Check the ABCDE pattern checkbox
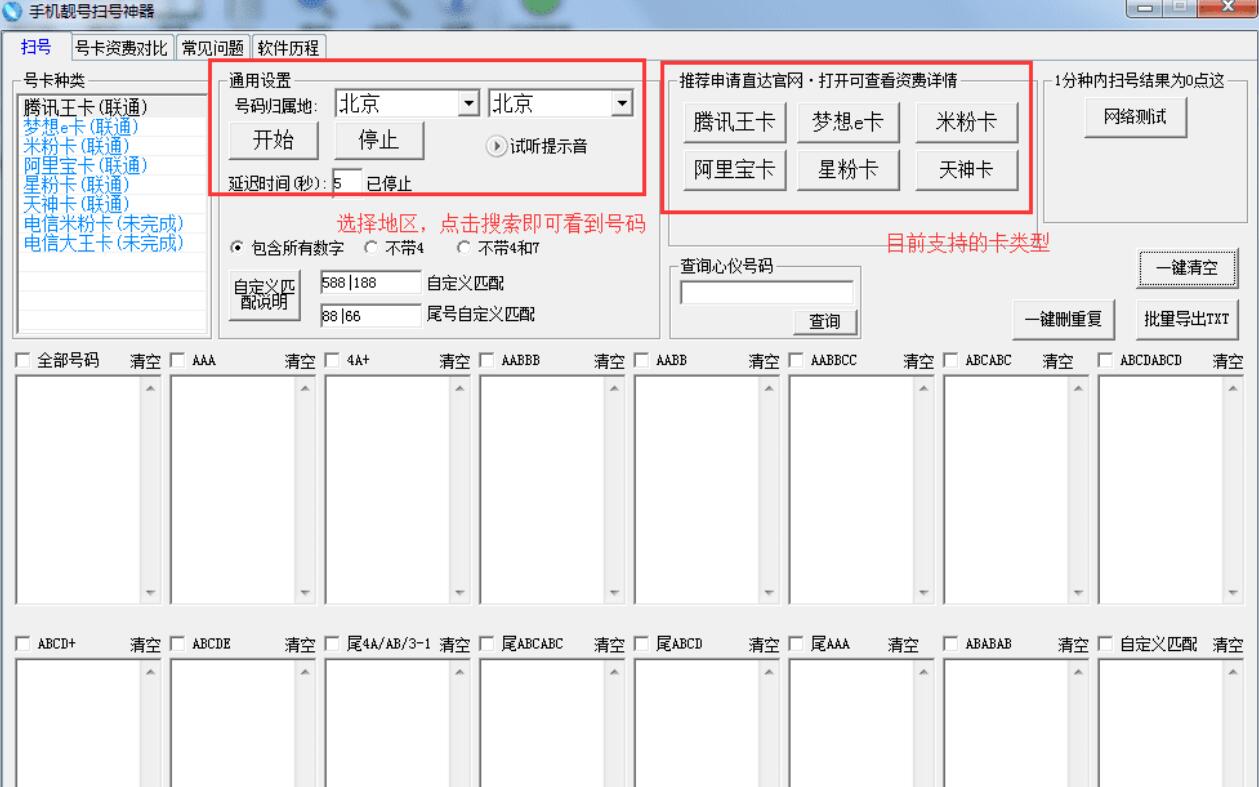Viewport: 1259px width, 787px height. point(177,644)
